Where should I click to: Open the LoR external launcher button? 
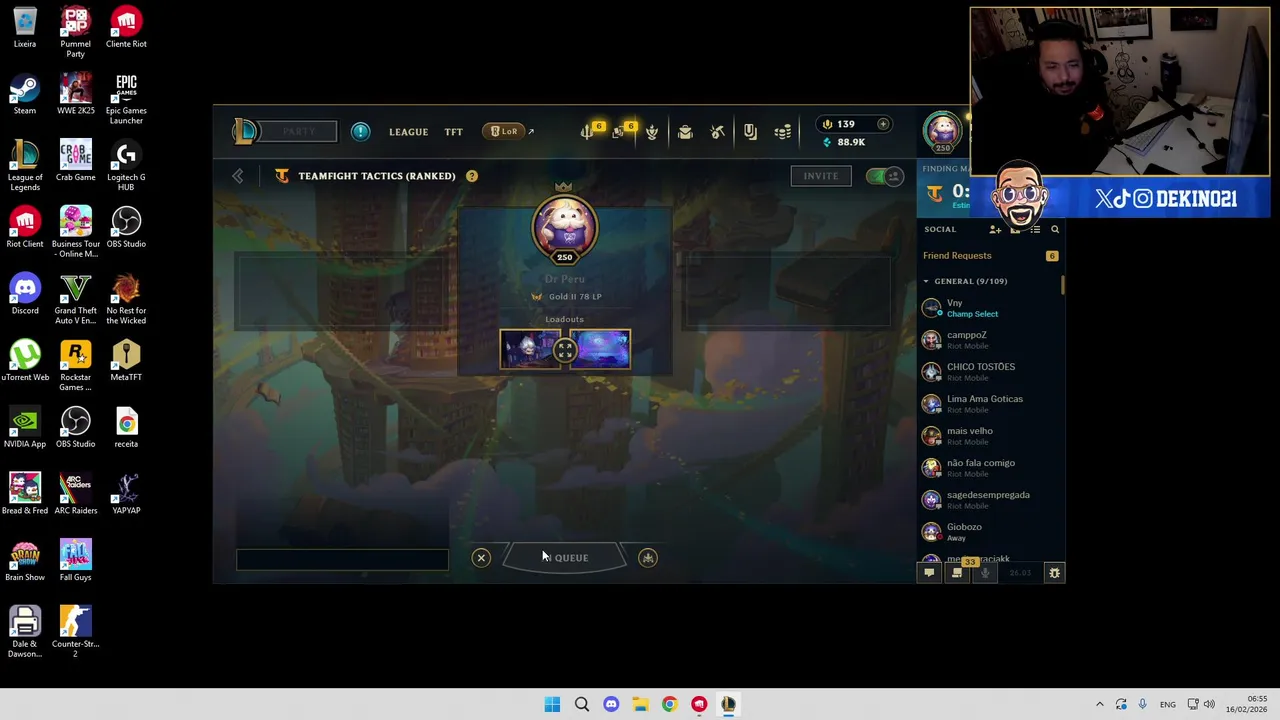coord(508,131)
